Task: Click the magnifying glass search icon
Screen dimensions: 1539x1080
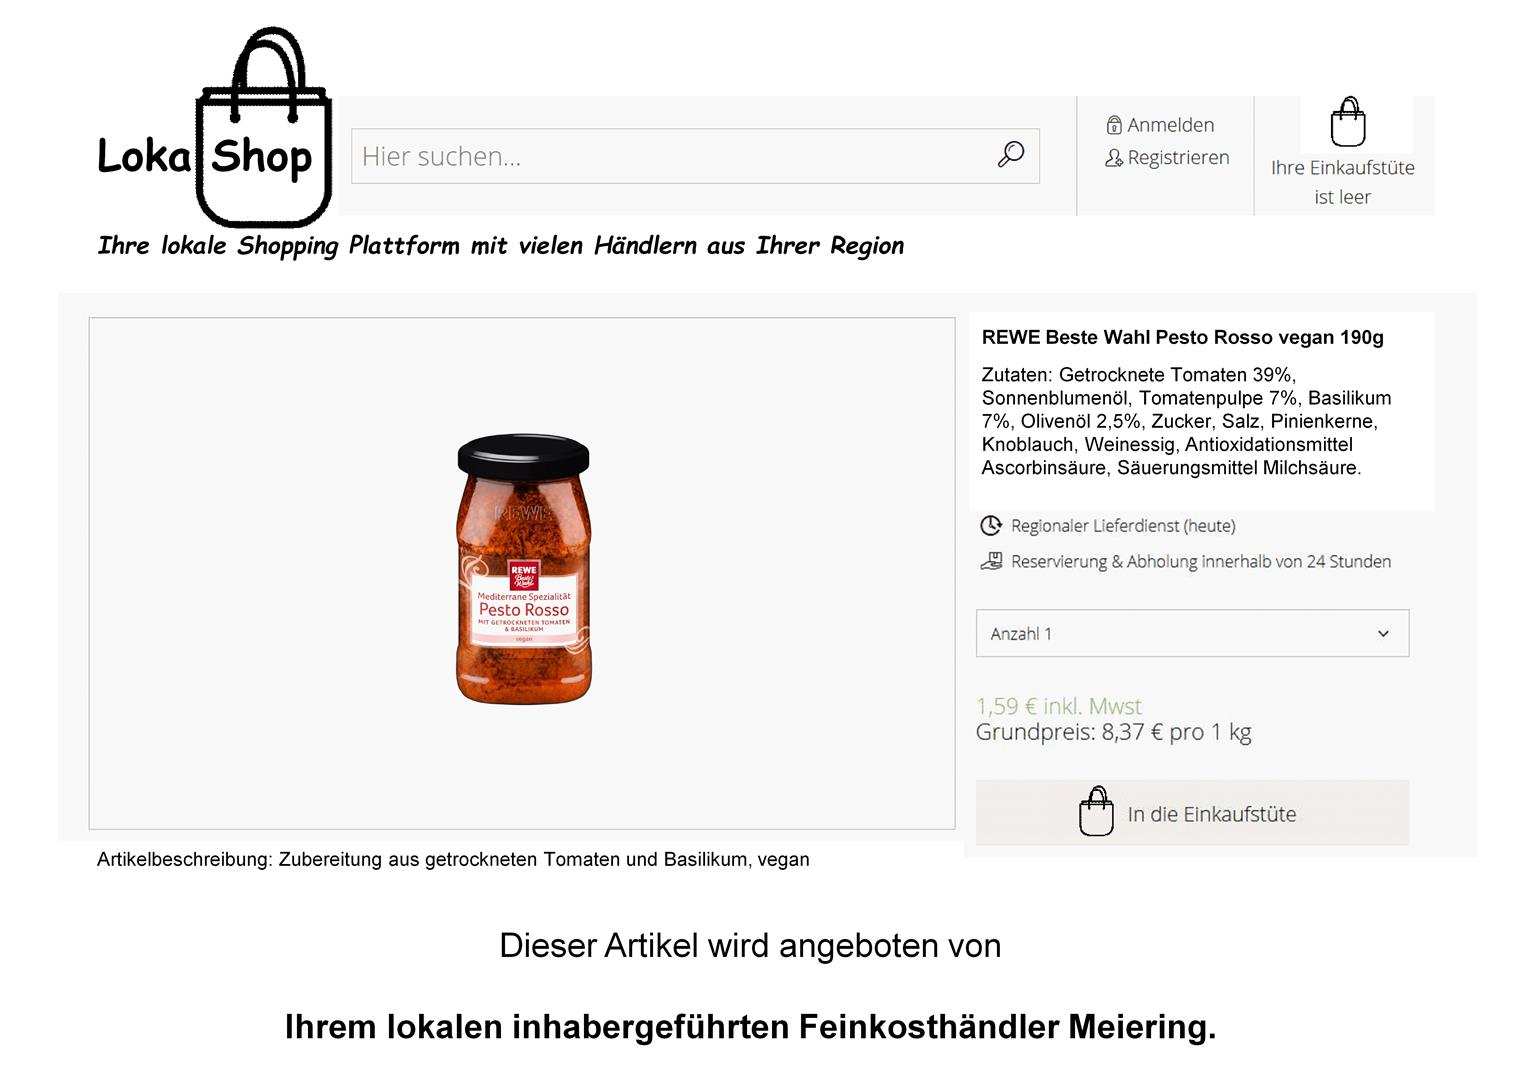Action: coord(1011,154)
